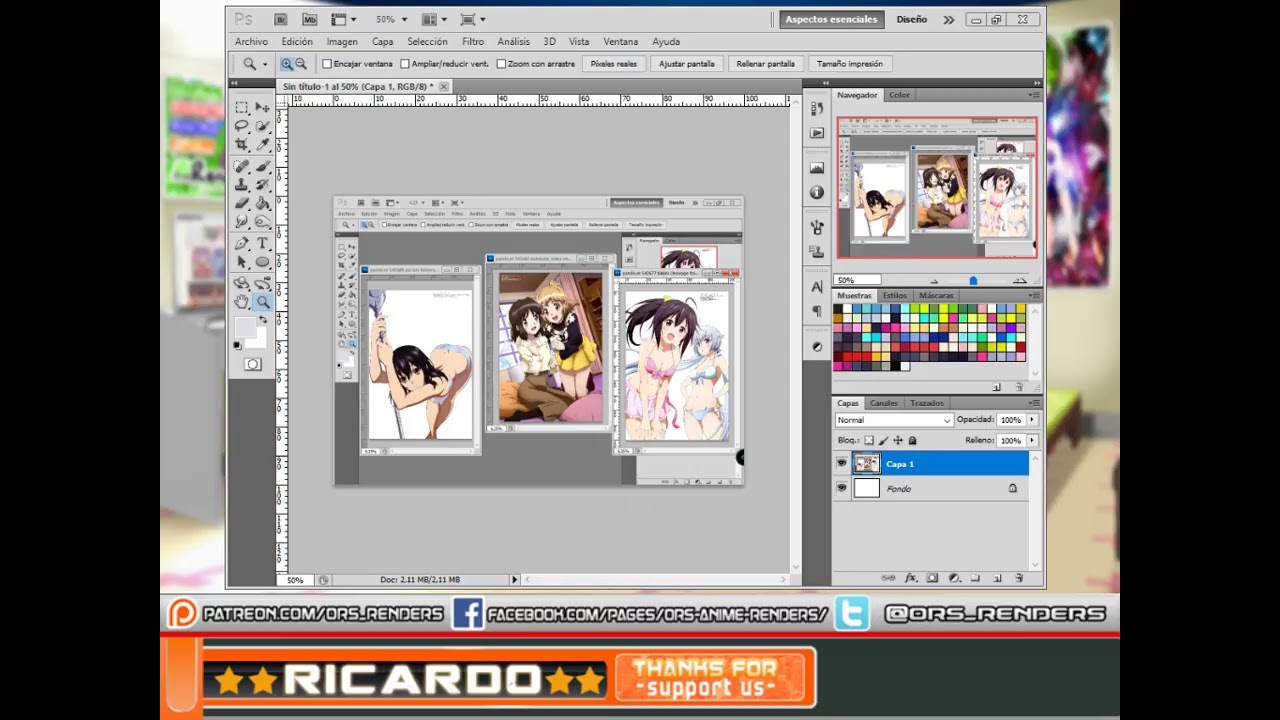Open the screen mode dropdown
This screenshot has width=1280, height=720.
(472, 19)
